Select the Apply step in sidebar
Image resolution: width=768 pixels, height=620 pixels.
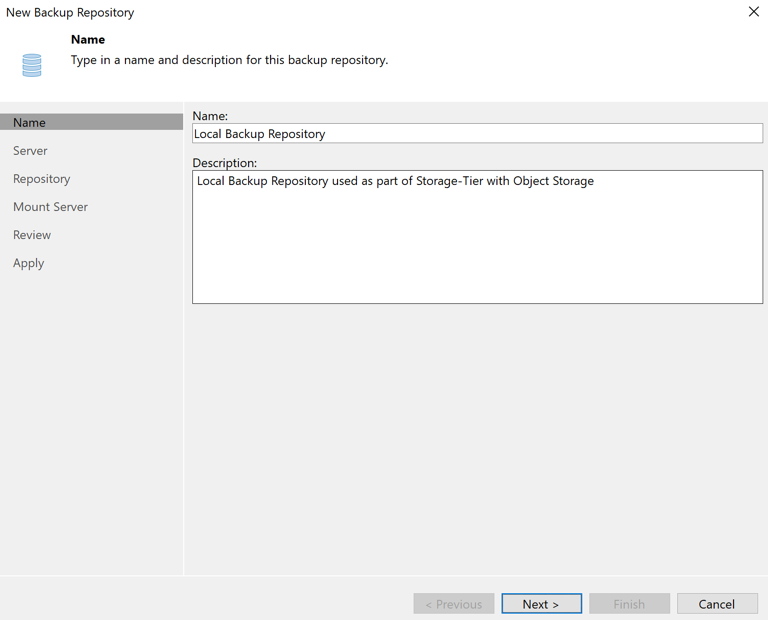click(28, 262)
